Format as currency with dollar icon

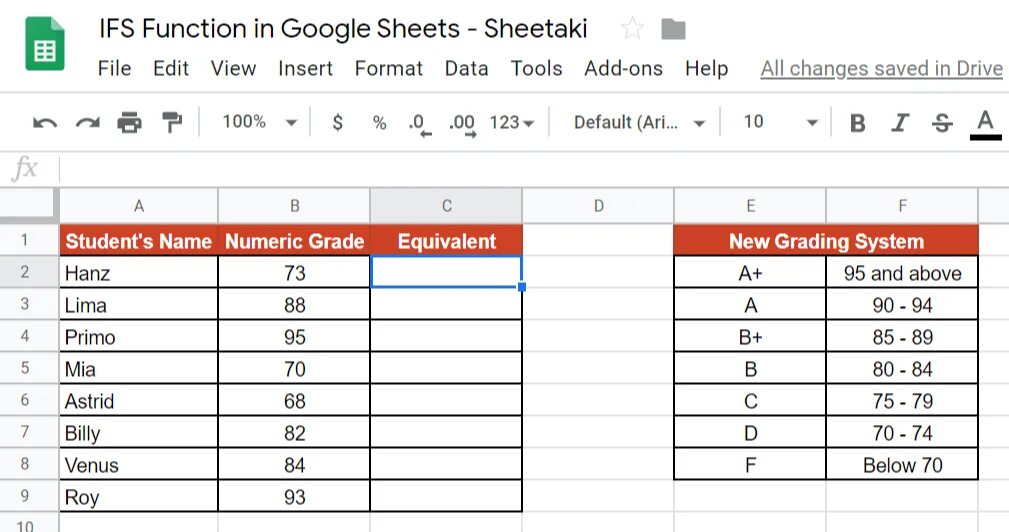[337, 122]
